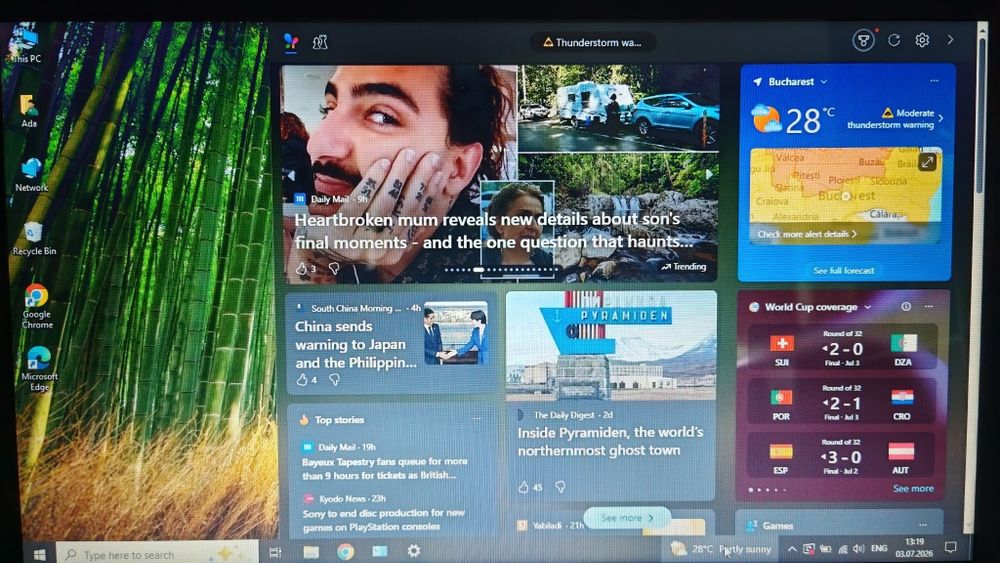This screenshot has height=563, width=1000.
Task: Open China sends warning to Japan article
Action: click(356, 344)
